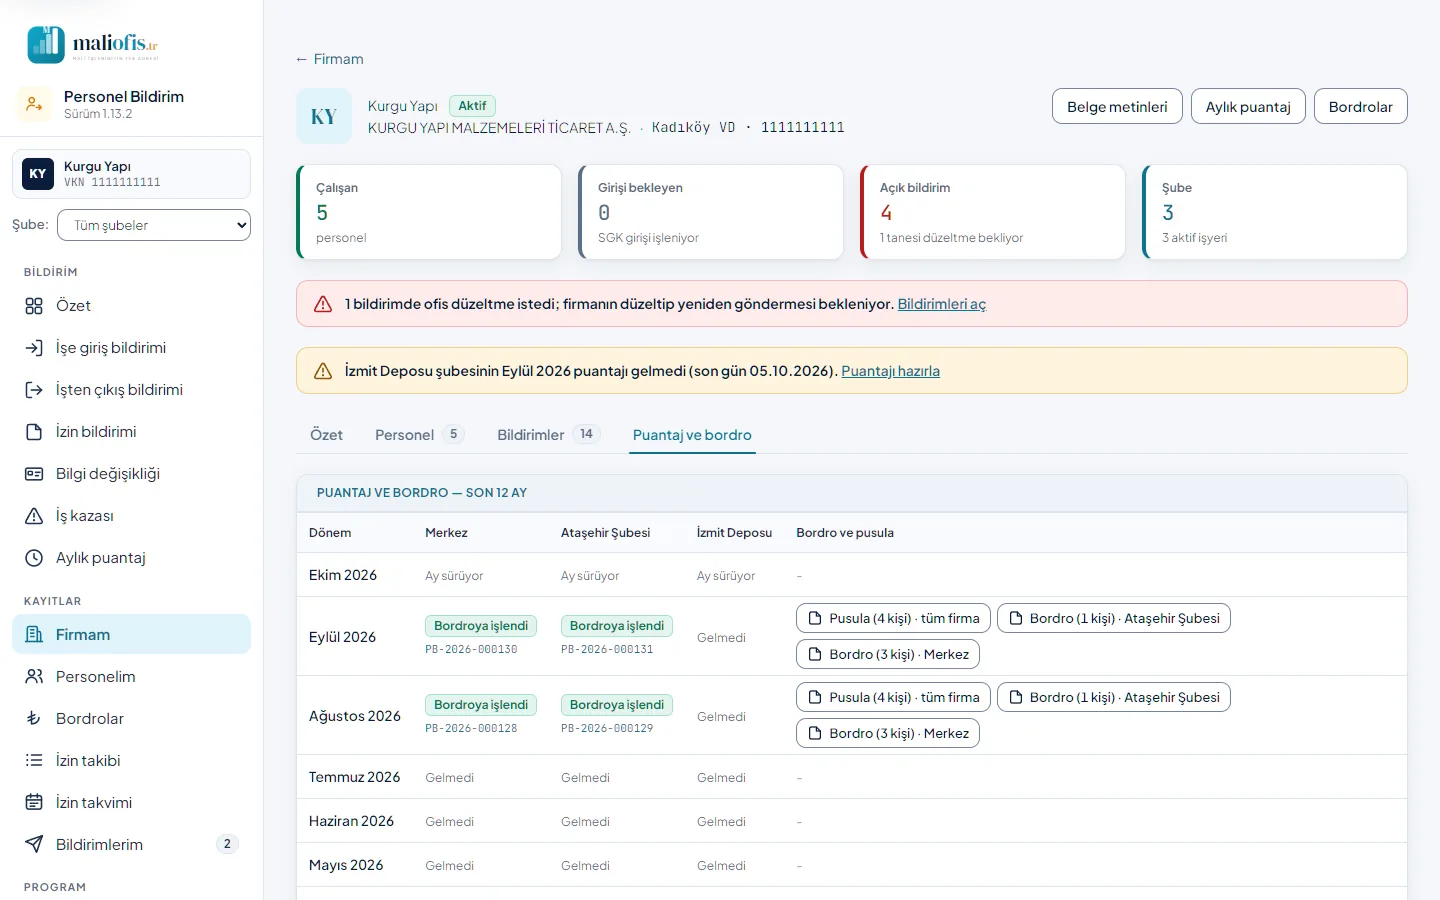Click İşten çıkış bildirimi exit icon
1440x900 pixels.
[x=34, y=390]
